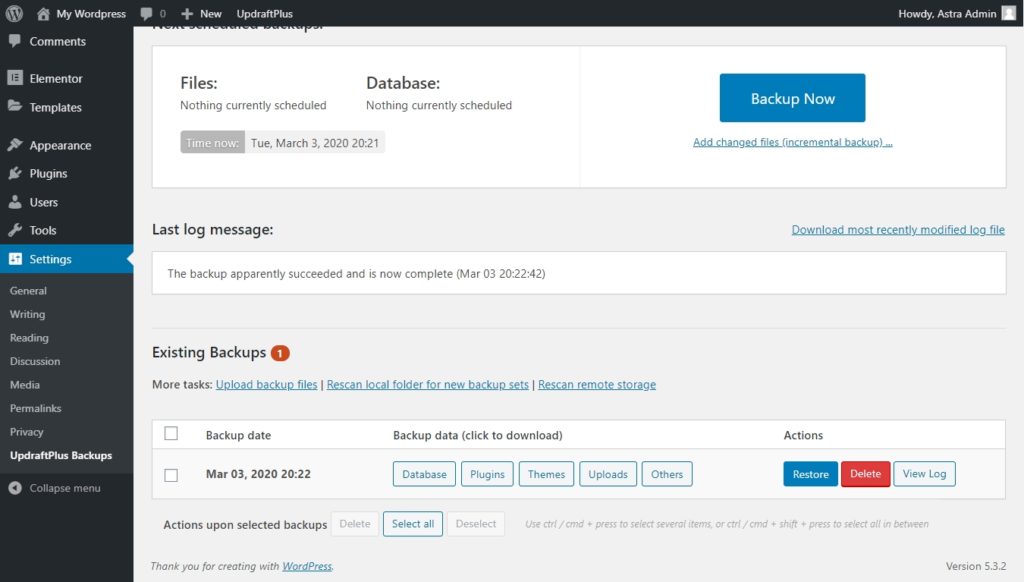Click Rescan remote storage link
Screen dimensions: 1024x582
597,384
